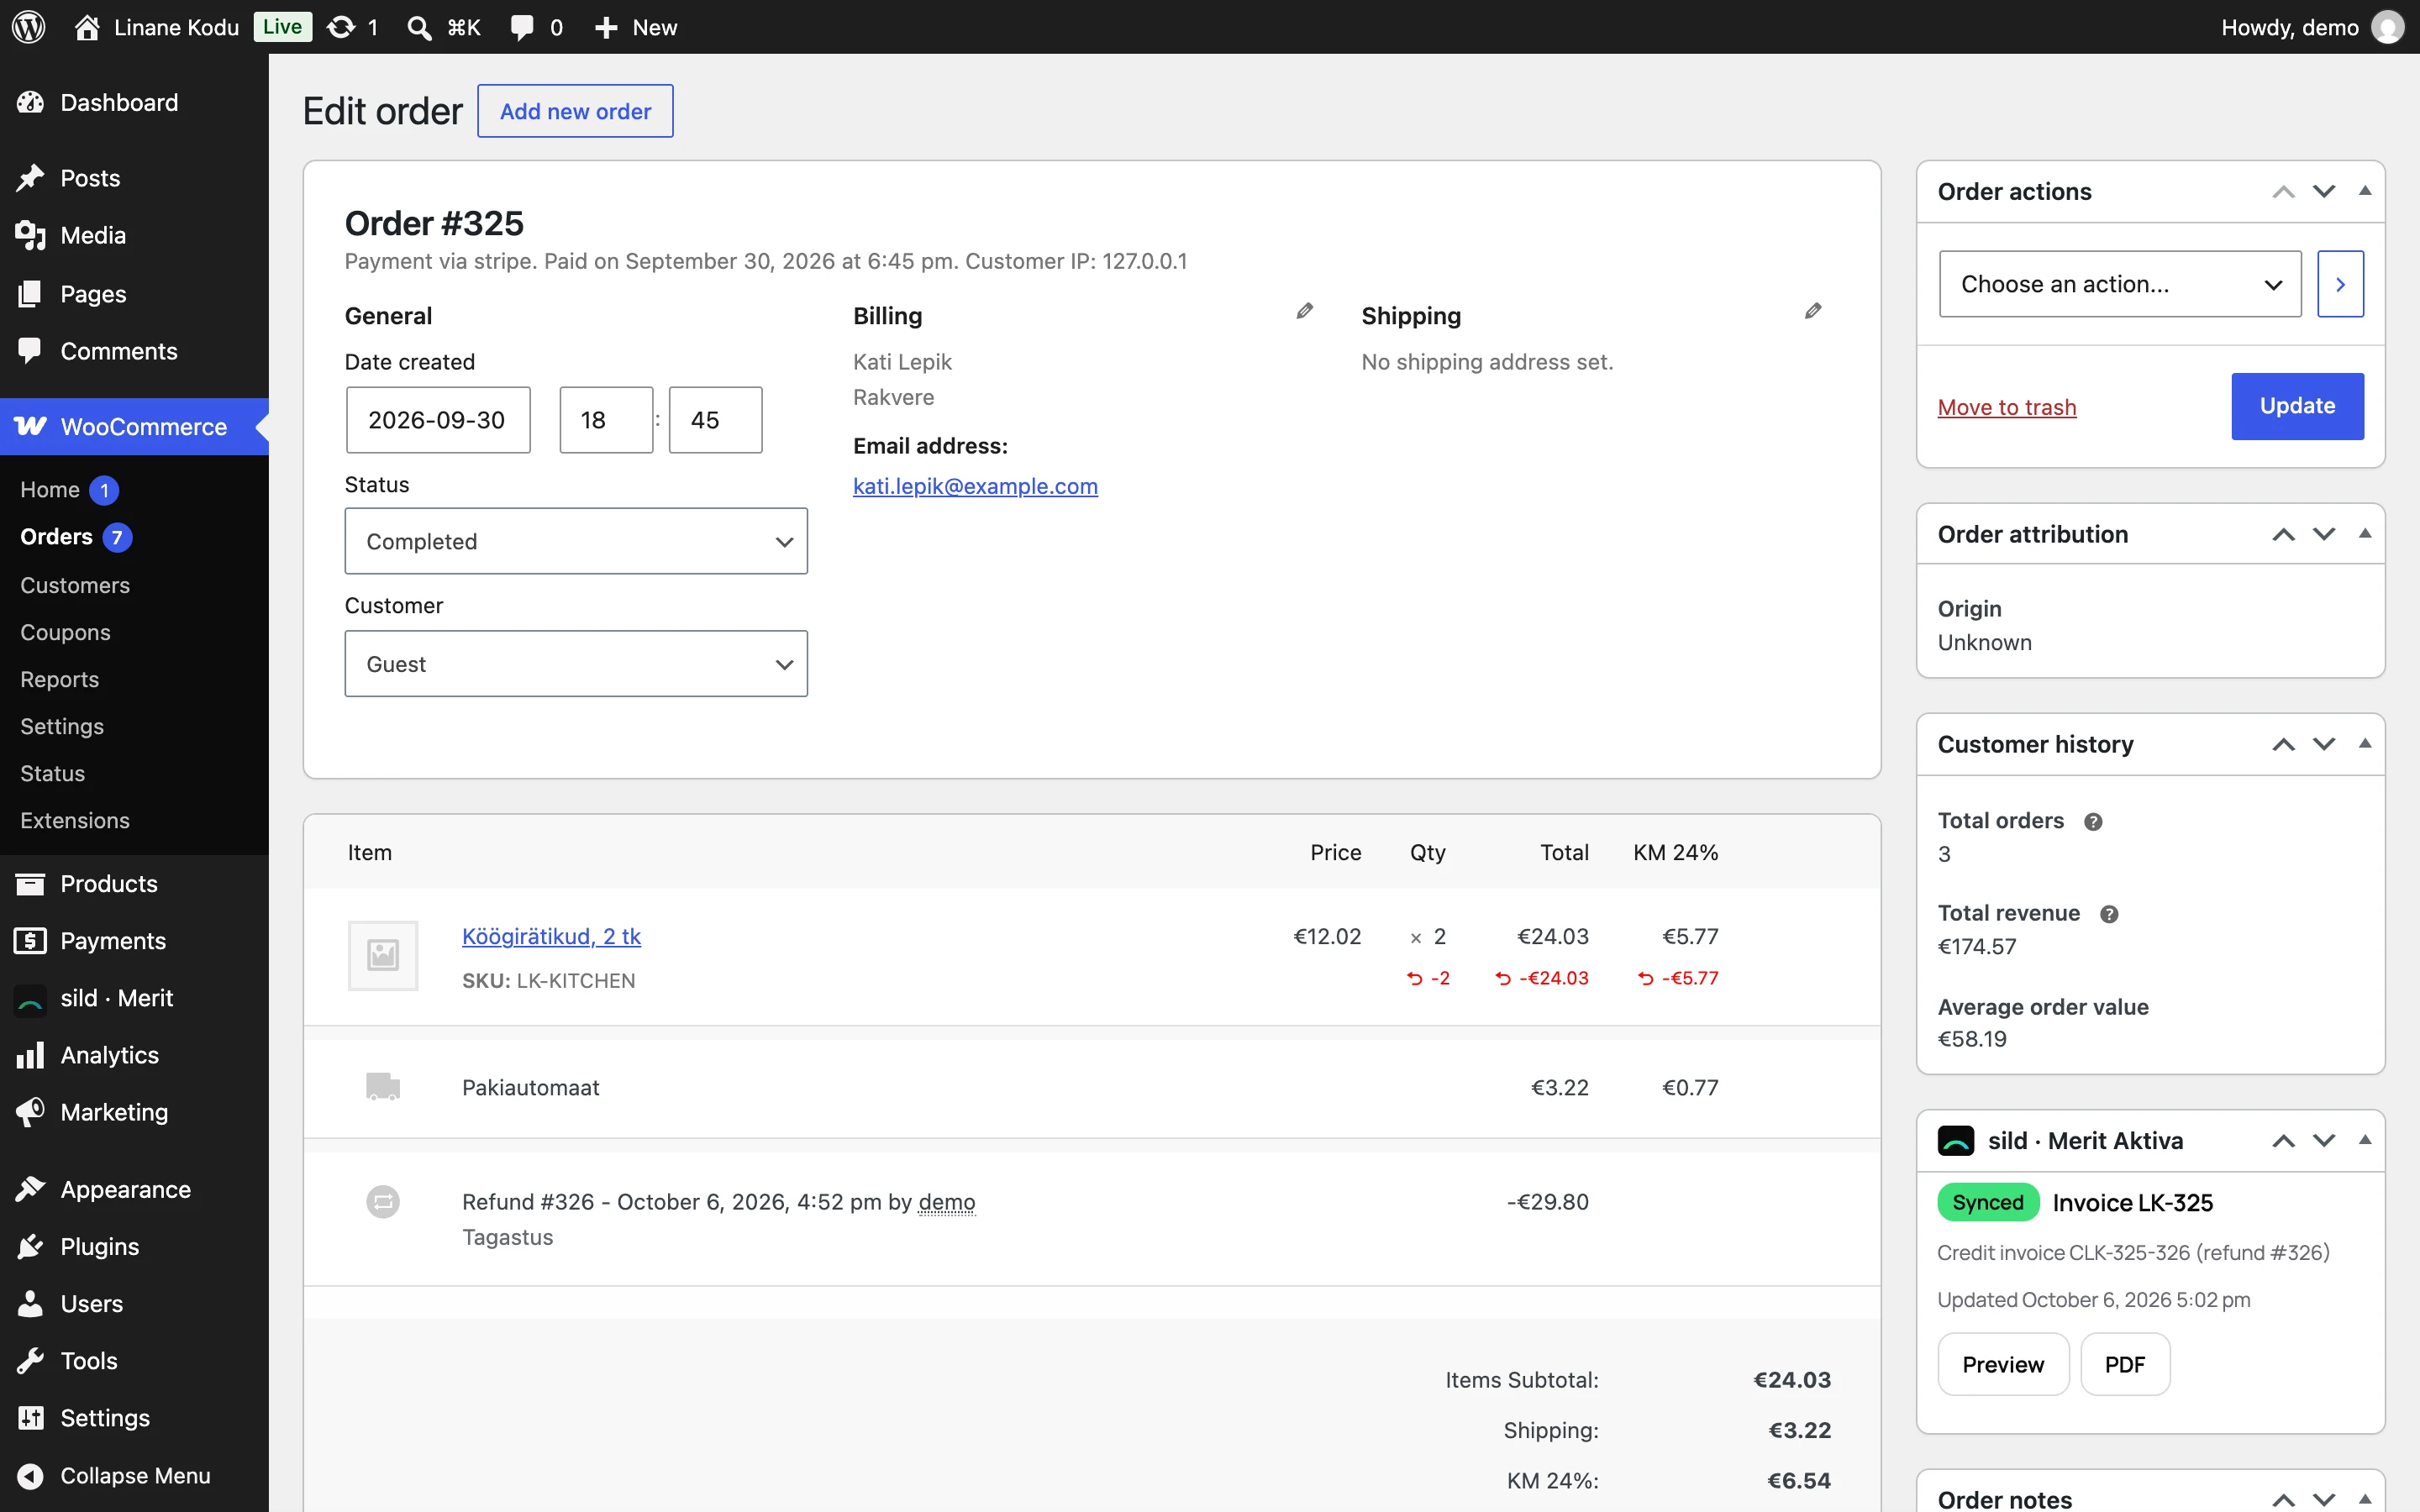Open the WordPress logo menu

(x=29, y=27)
